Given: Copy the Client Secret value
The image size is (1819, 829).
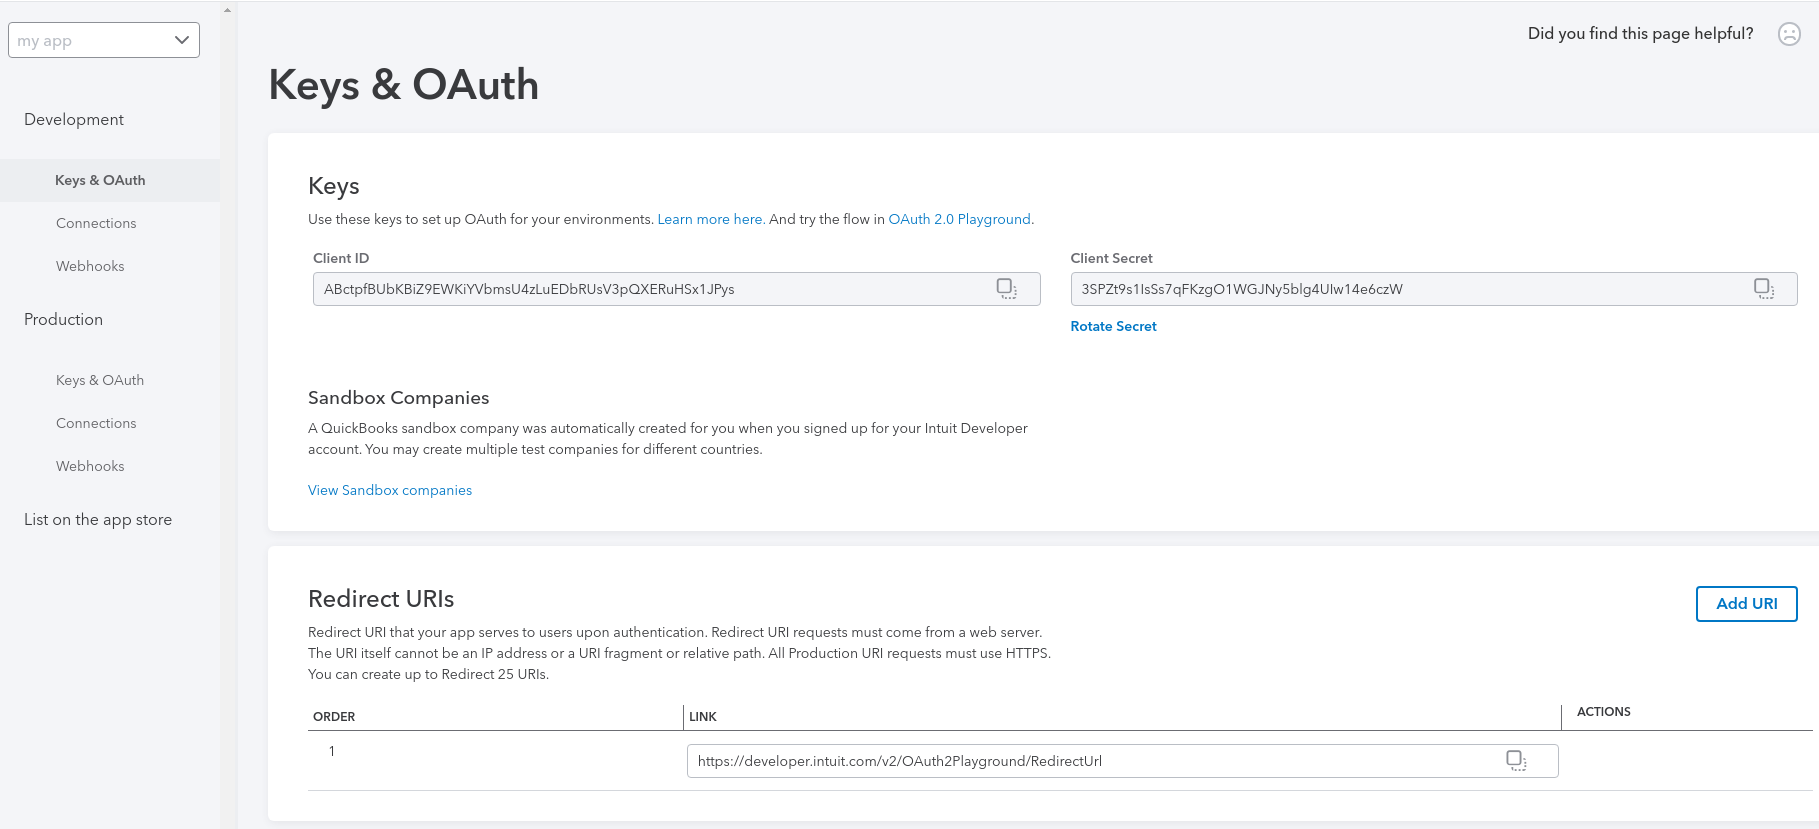Looking at the screenshot, I should (x=1764, y=289).
